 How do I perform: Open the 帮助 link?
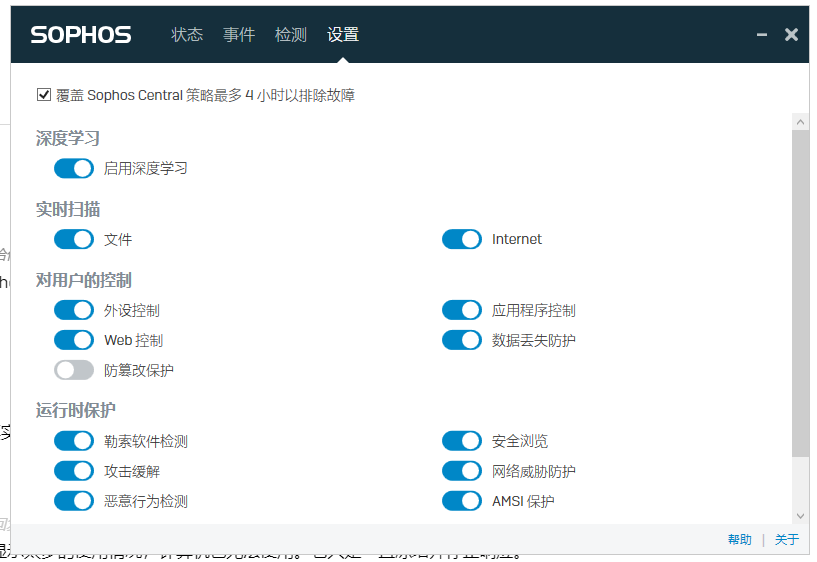click(740, 540)
